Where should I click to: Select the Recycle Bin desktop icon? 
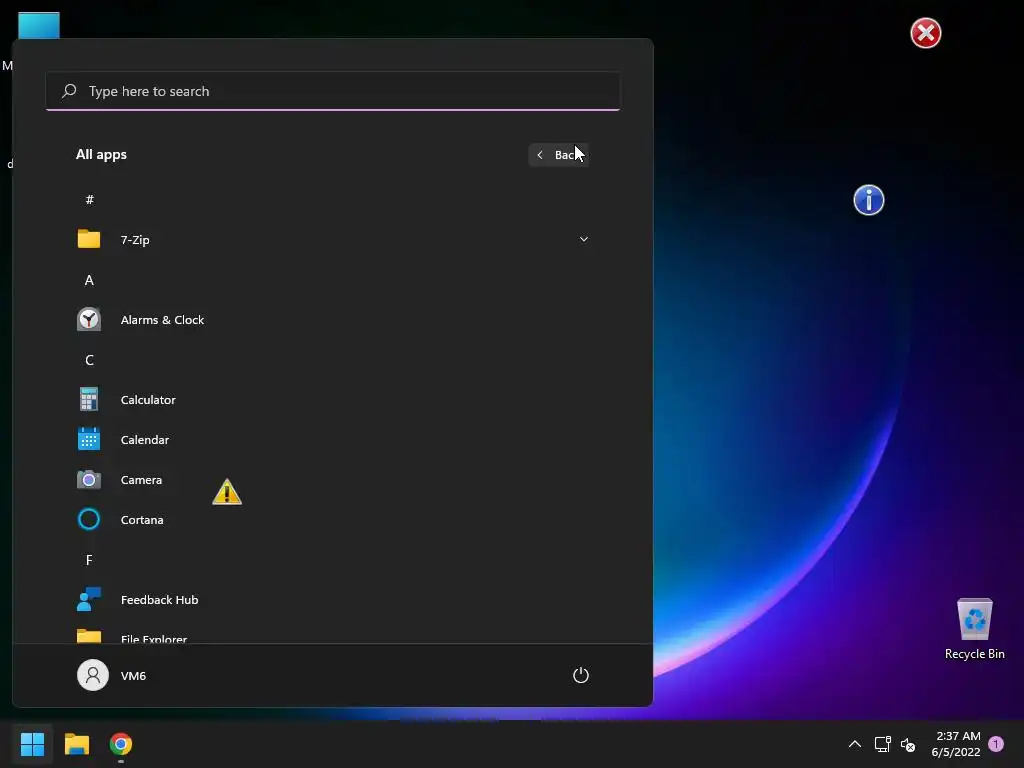pyautogui.click(x=974, y=630)
